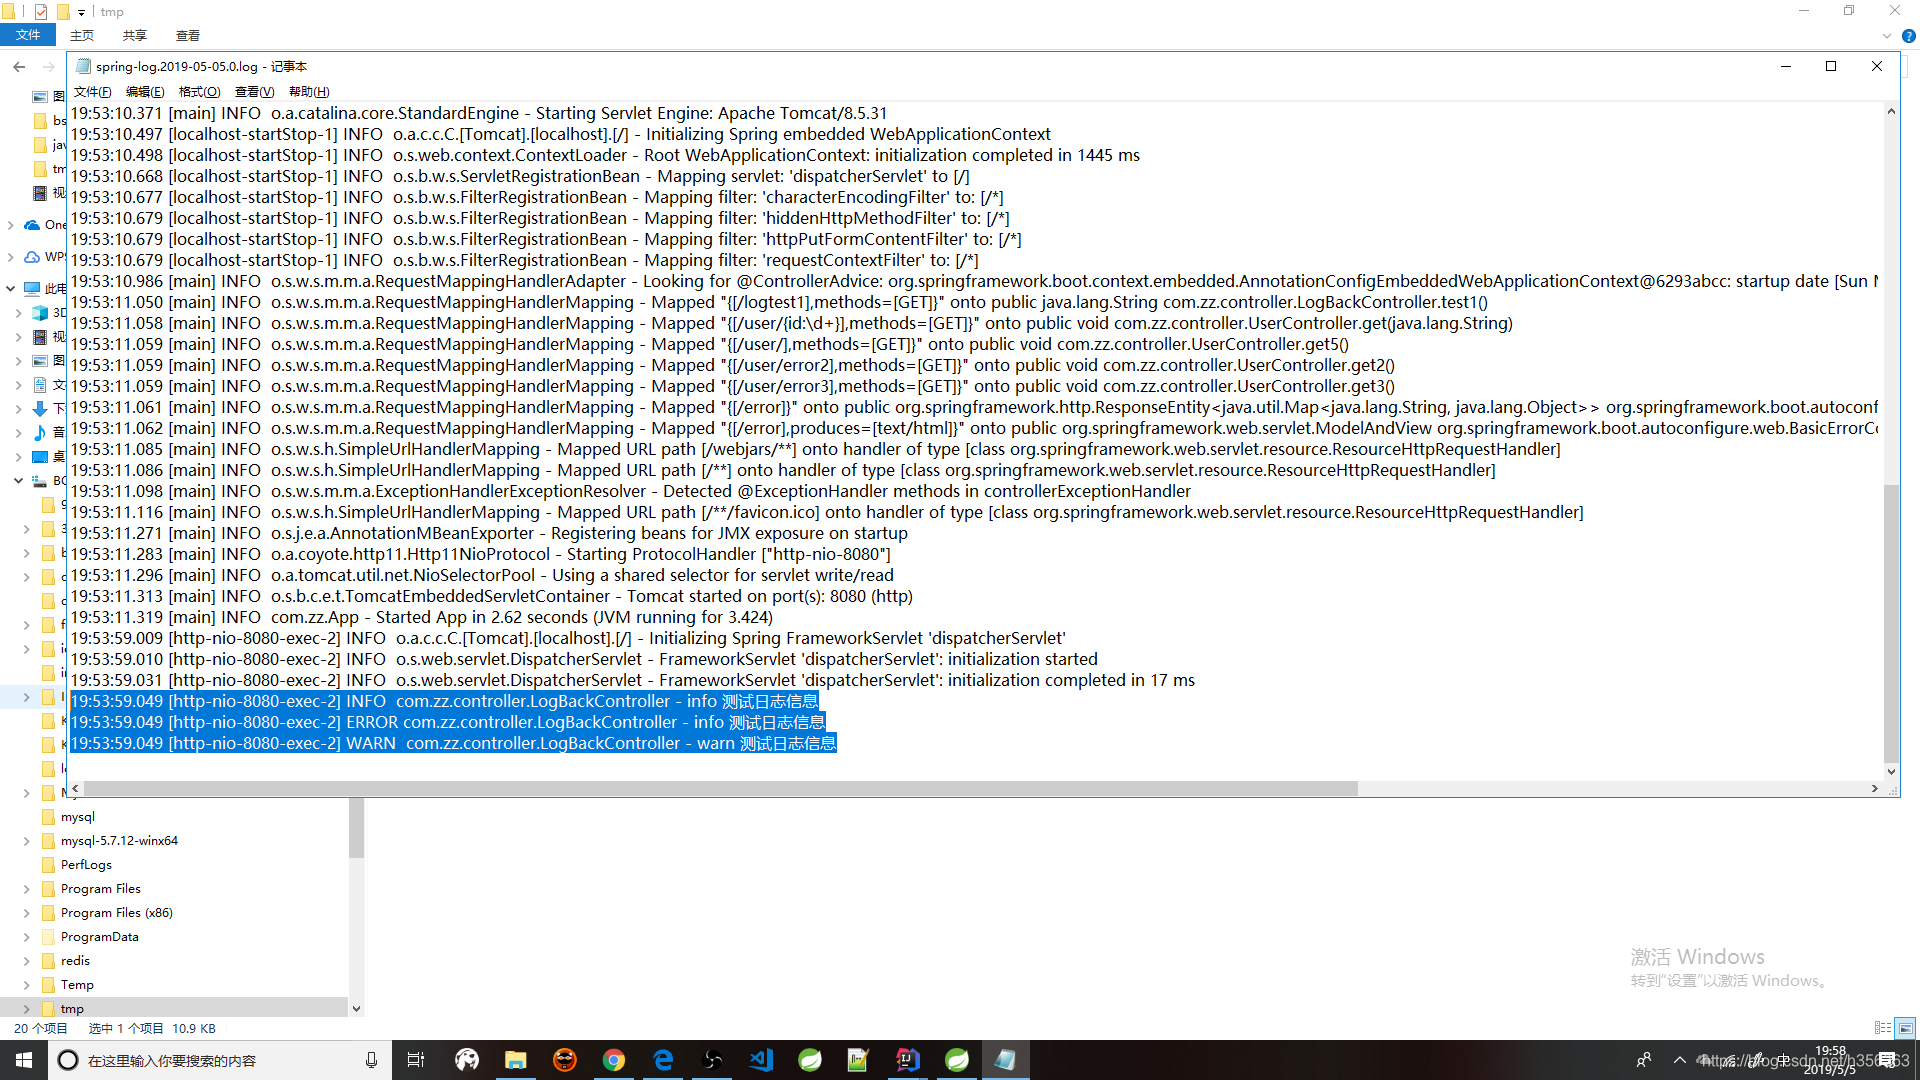Go back in File Explorer
This screenshot has height=1080, width=1920.
click(19, 67)
